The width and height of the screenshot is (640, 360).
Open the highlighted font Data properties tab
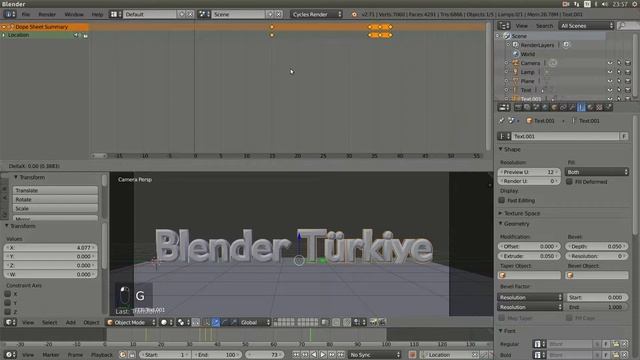581,107
